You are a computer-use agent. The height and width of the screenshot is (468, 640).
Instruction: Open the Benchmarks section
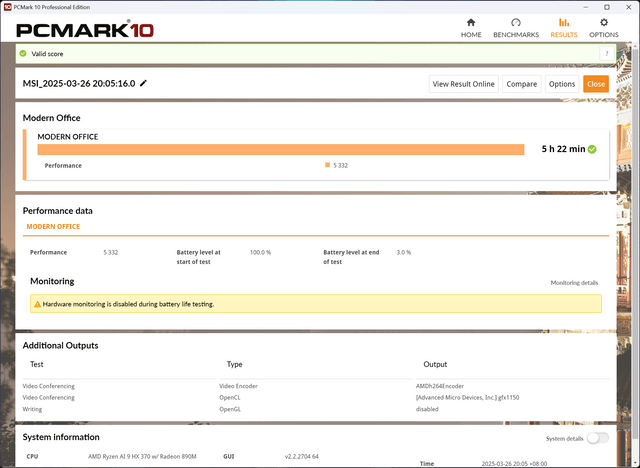pos(516,28)
